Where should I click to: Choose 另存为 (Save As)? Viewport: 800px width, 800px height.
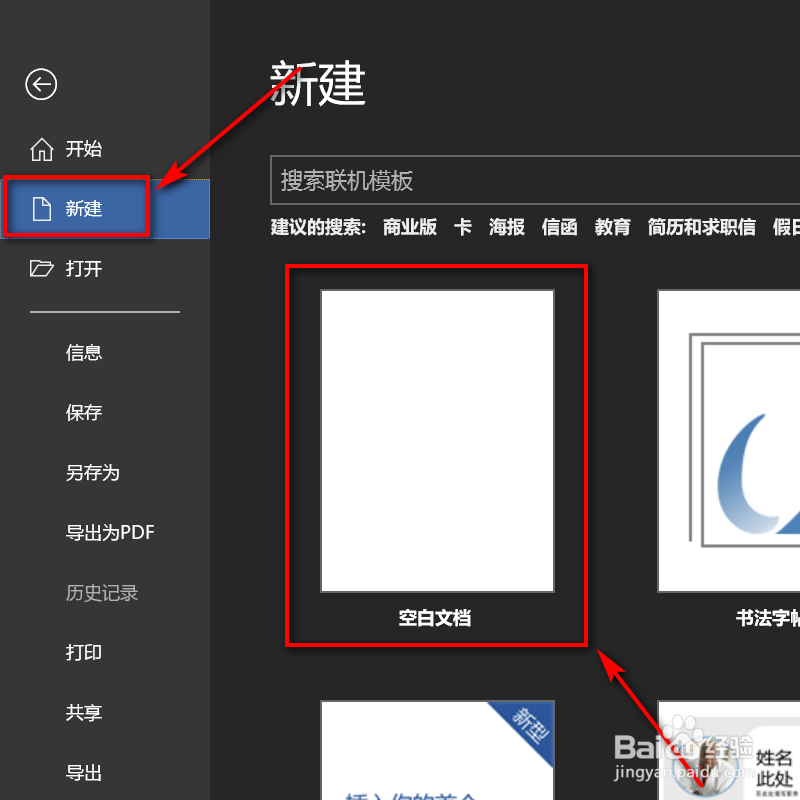point(92,472)
